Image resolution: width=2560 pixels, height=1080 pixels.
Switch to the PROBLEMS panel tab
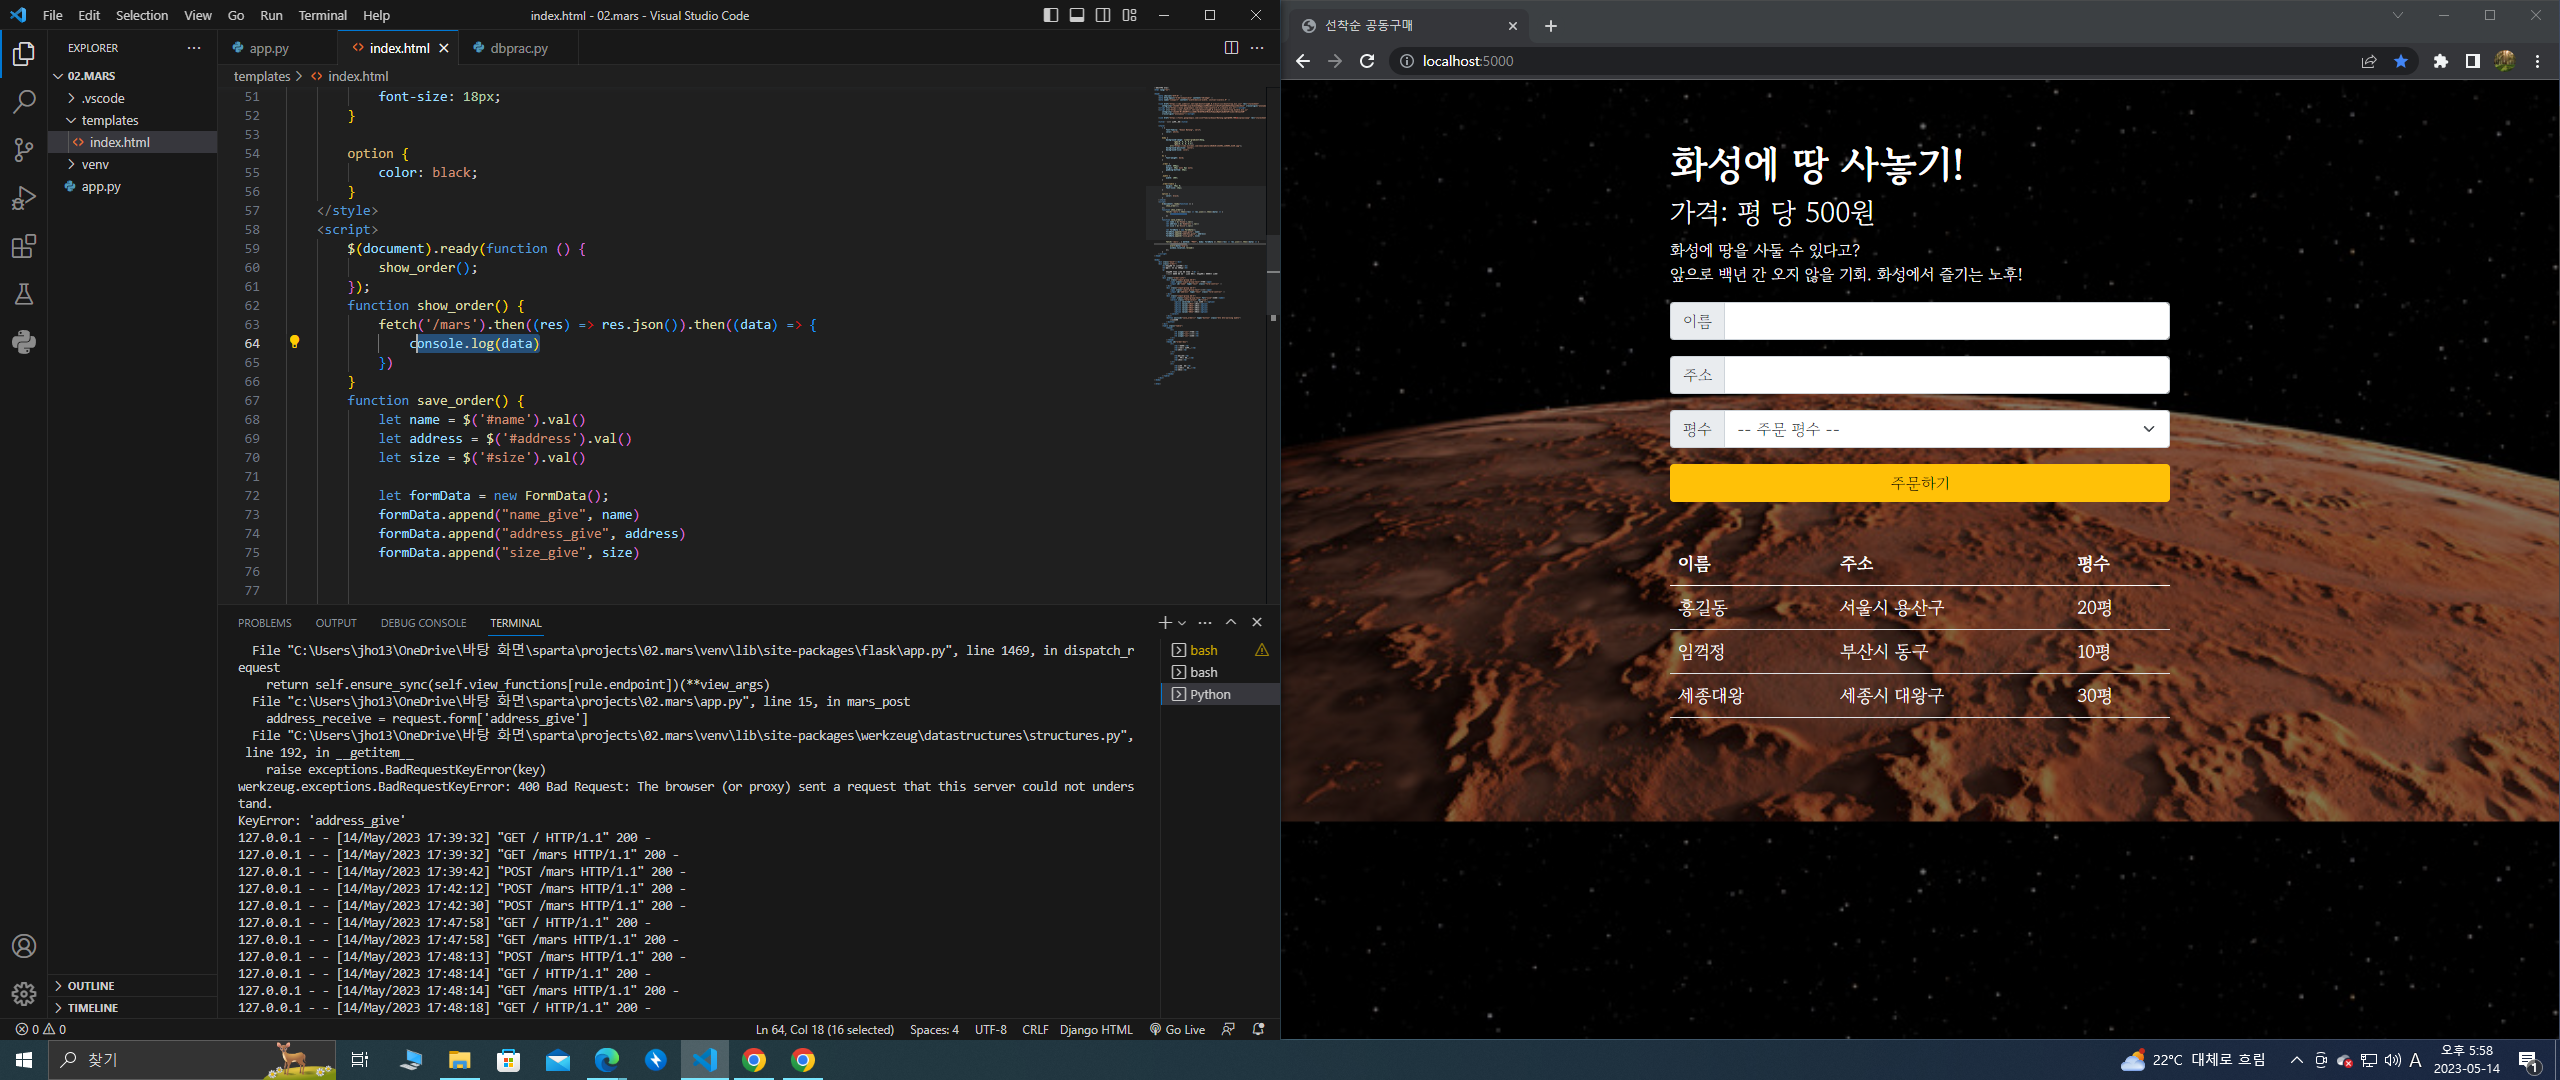tap(265, 623)
